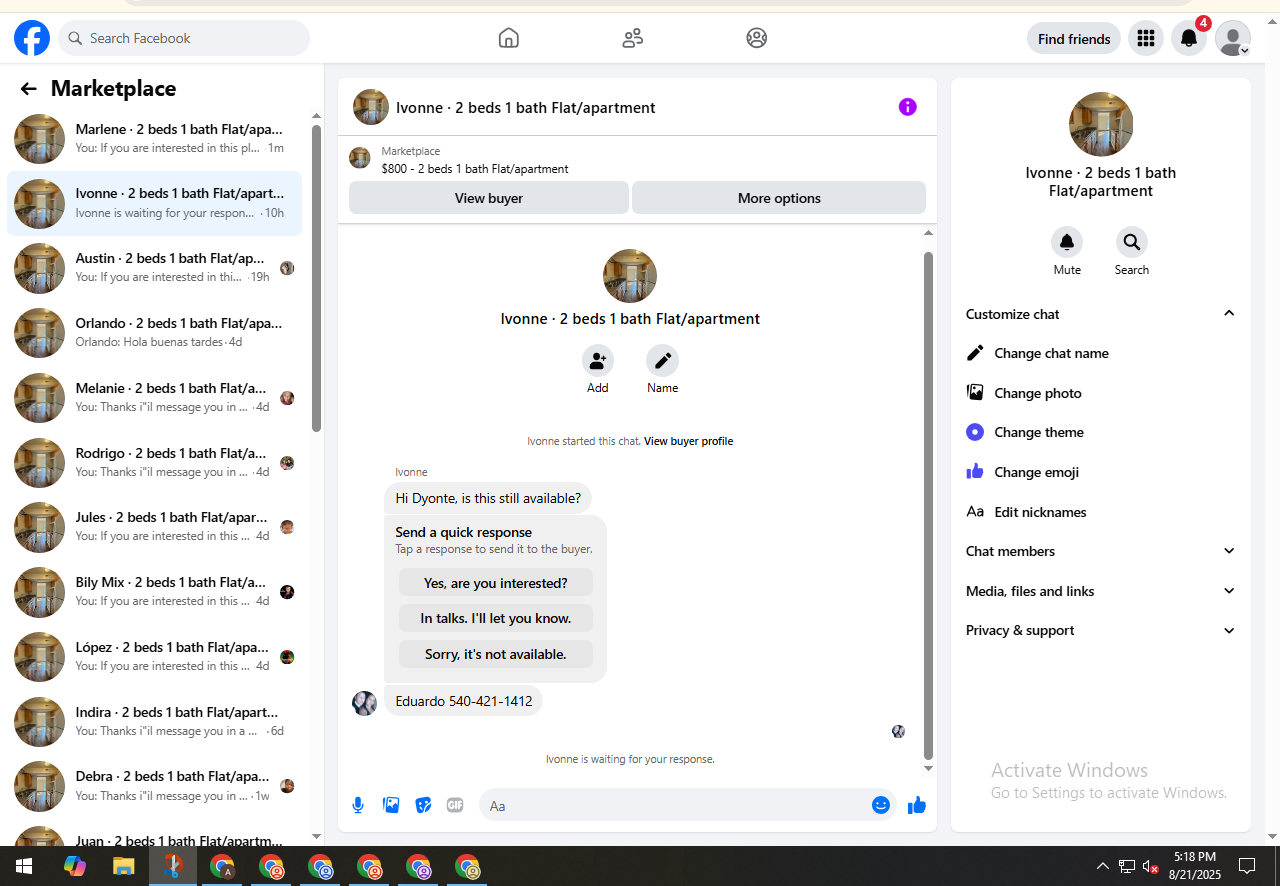The height and width of the screenshot is (886, 1280).
Task: Open the Groups icon in top navigation
Action: (x=757, y=38)
